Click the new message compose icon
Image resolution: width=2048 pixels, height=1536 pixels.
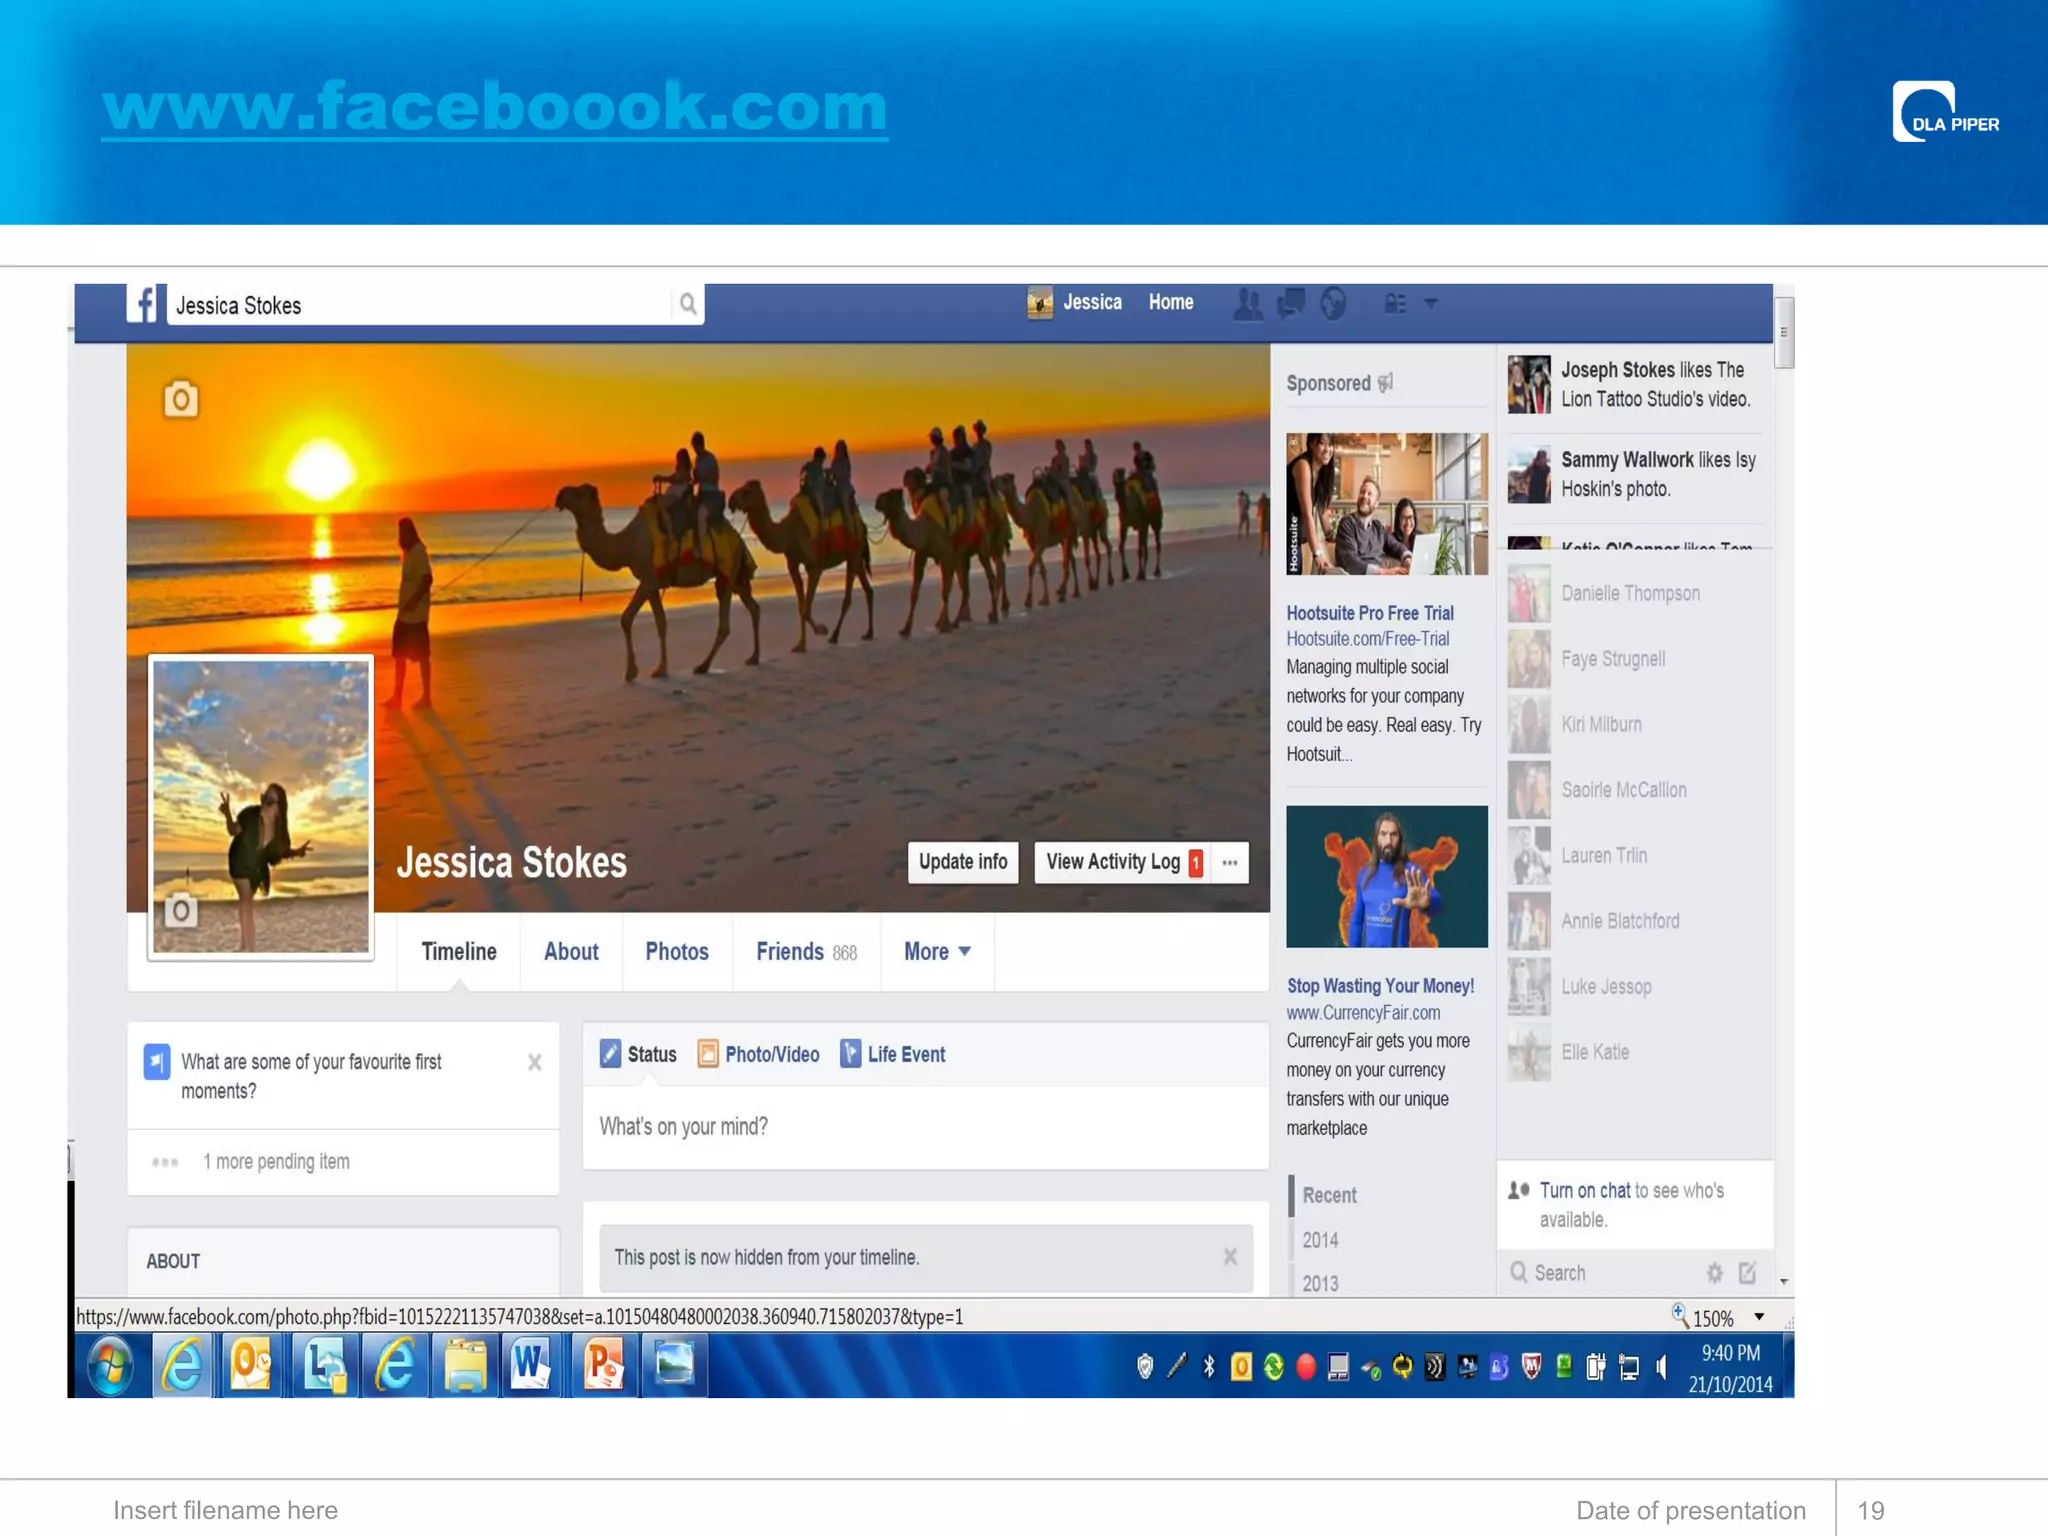coord(1747,1273)
